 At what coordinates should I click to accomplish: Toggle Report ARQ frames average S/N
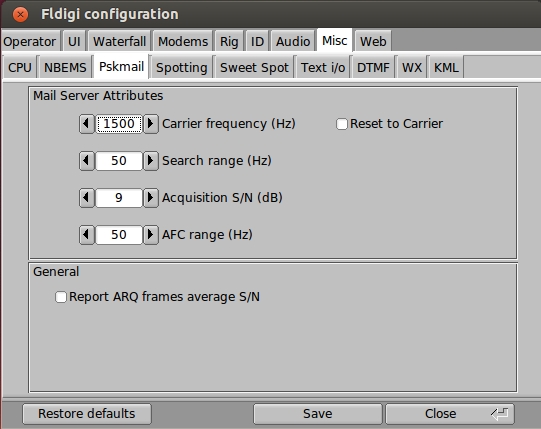point(61,297)
